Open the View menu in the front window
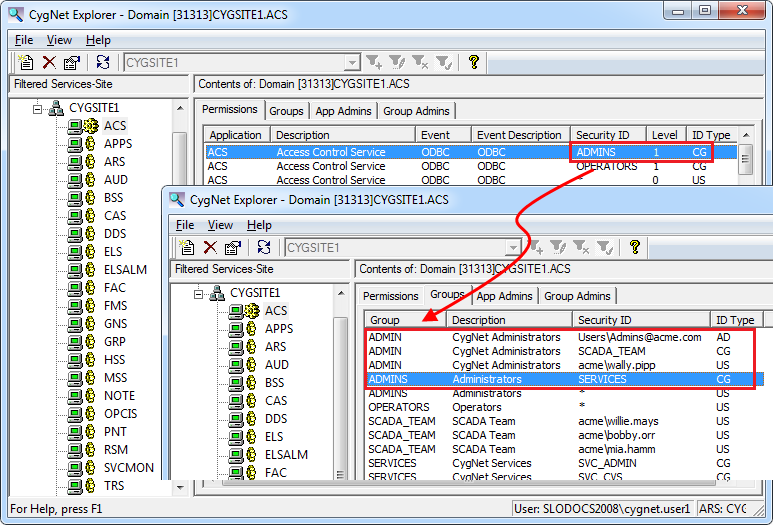This screenshot has height=525, width=773. (220, 225)
